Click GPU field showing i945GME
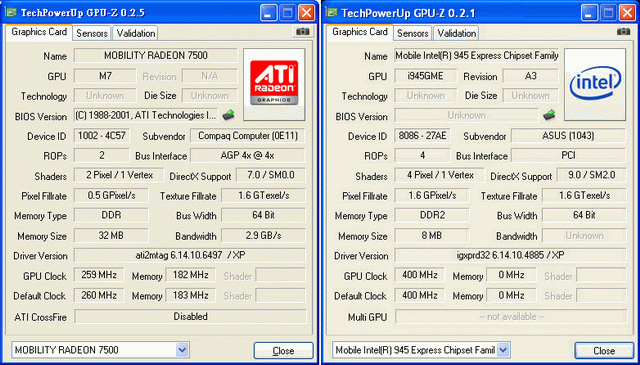The image size is (640, 365). pos(426,76)
